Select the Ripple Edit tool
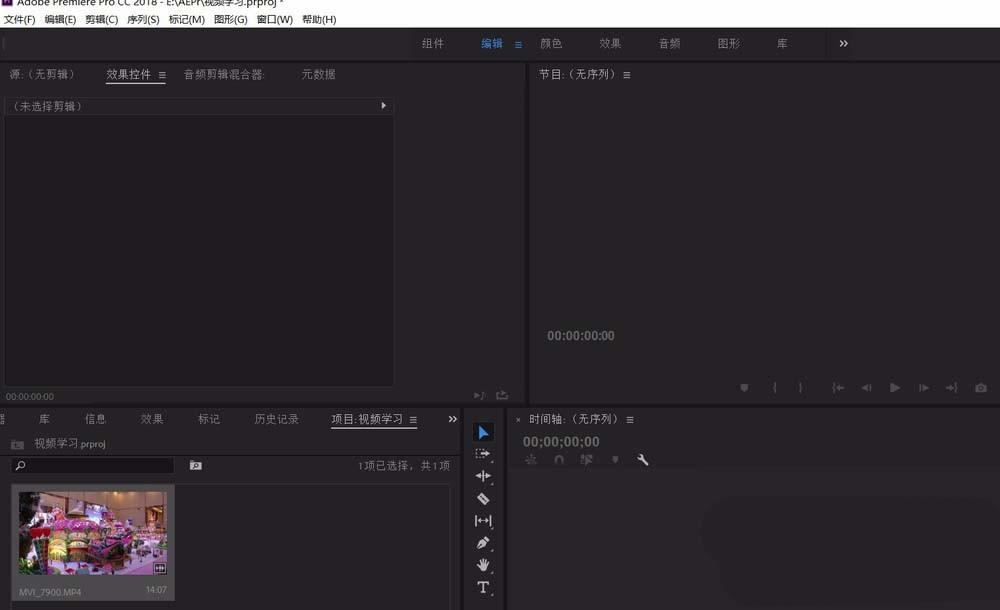This screenshot has height=610, width=1000. point(483,477)
